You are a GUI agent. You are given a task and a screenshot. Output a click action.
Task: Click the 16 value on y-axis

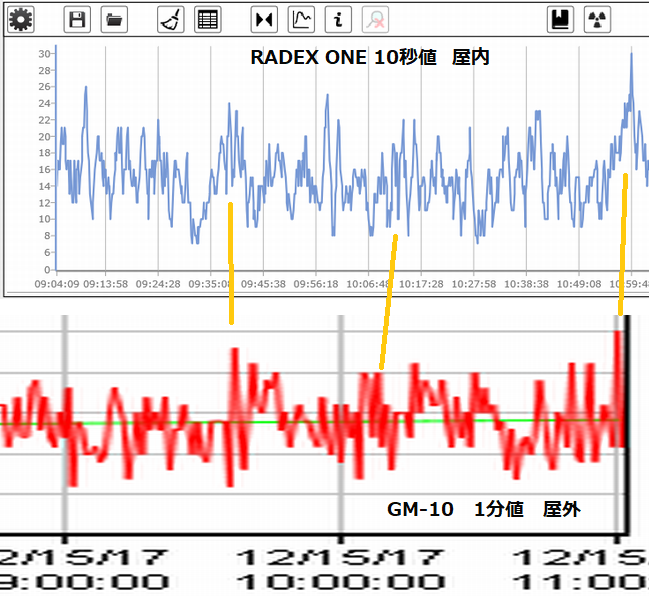(x=44, y=169)
